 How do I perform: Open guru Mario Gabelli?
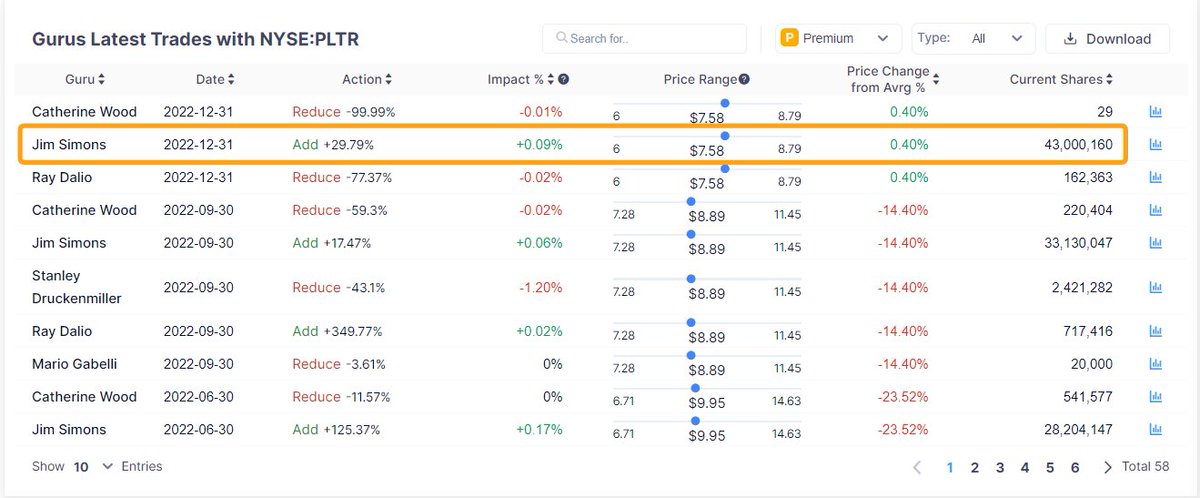[x=75, y=364]
